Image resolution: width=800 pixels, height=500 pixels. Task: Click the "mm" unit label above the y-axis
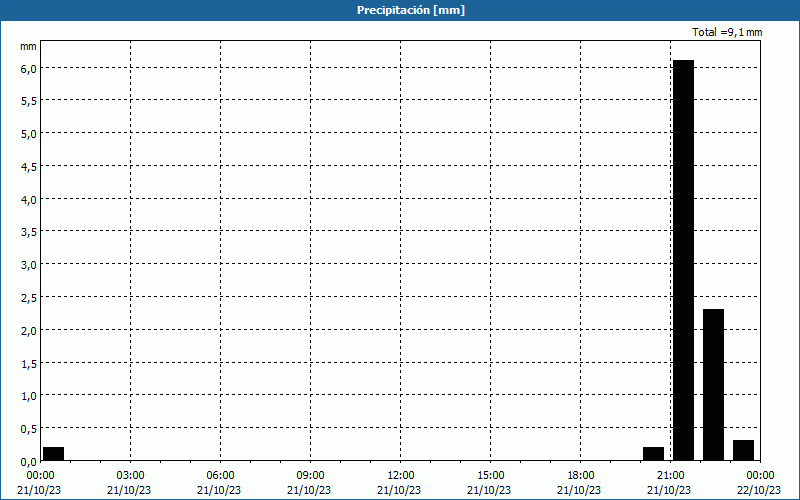point(28,47)
